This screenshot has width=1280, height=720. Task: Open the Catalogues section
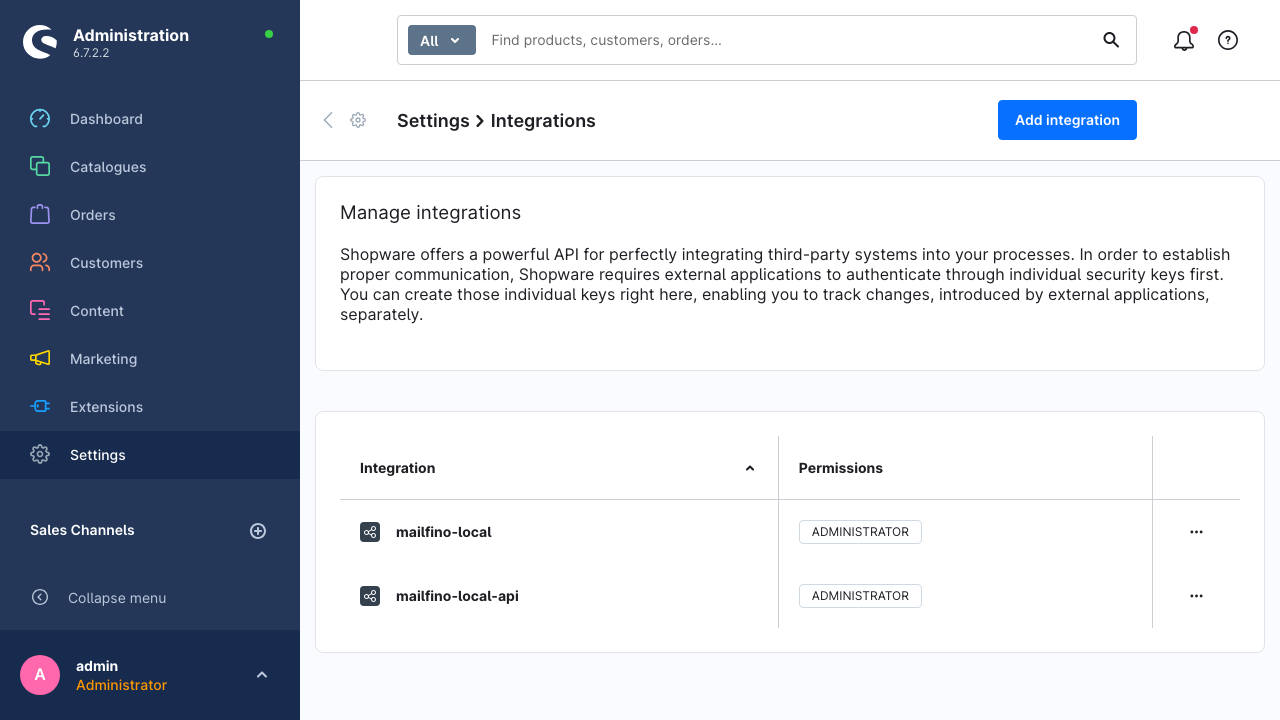150,167
